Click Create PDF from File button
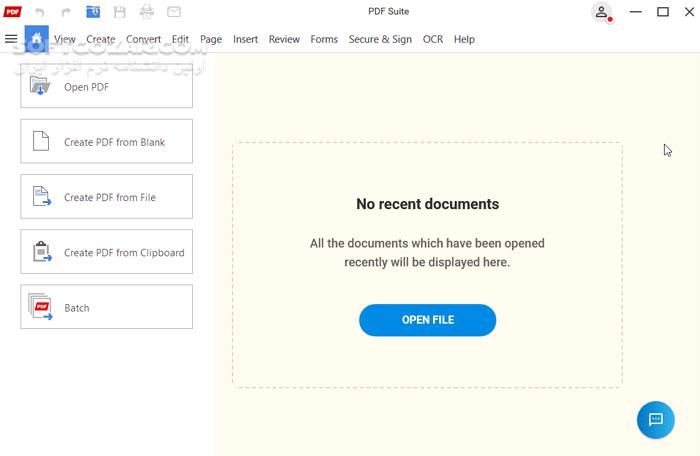This screenshot has width=700, height=456. pos(106,197)
